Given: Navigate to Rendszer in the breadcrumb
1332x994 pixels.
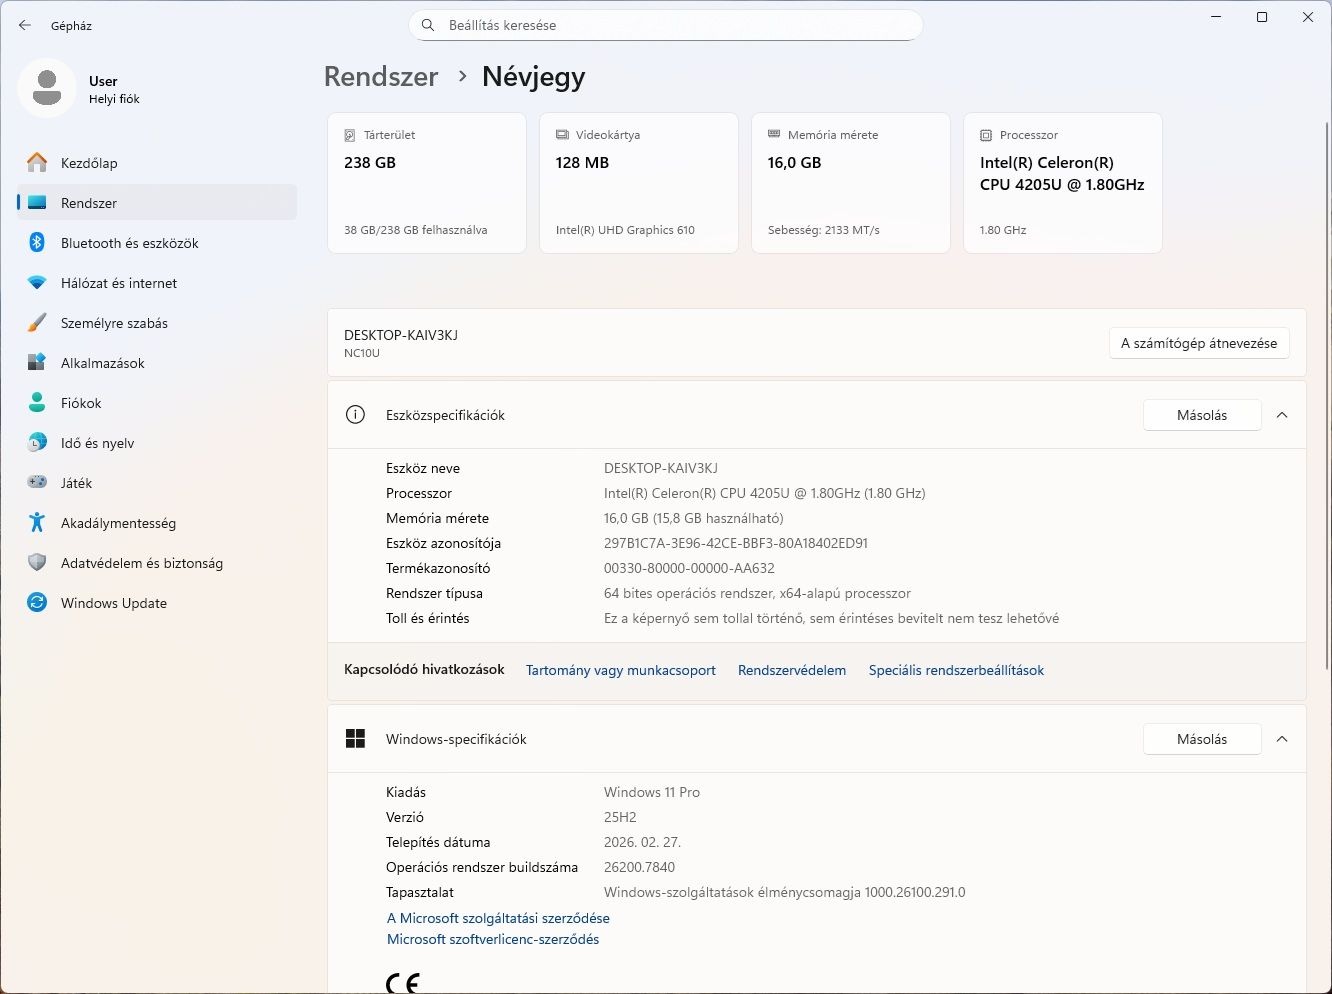Looking at the screenshot, I should [381, 77].
